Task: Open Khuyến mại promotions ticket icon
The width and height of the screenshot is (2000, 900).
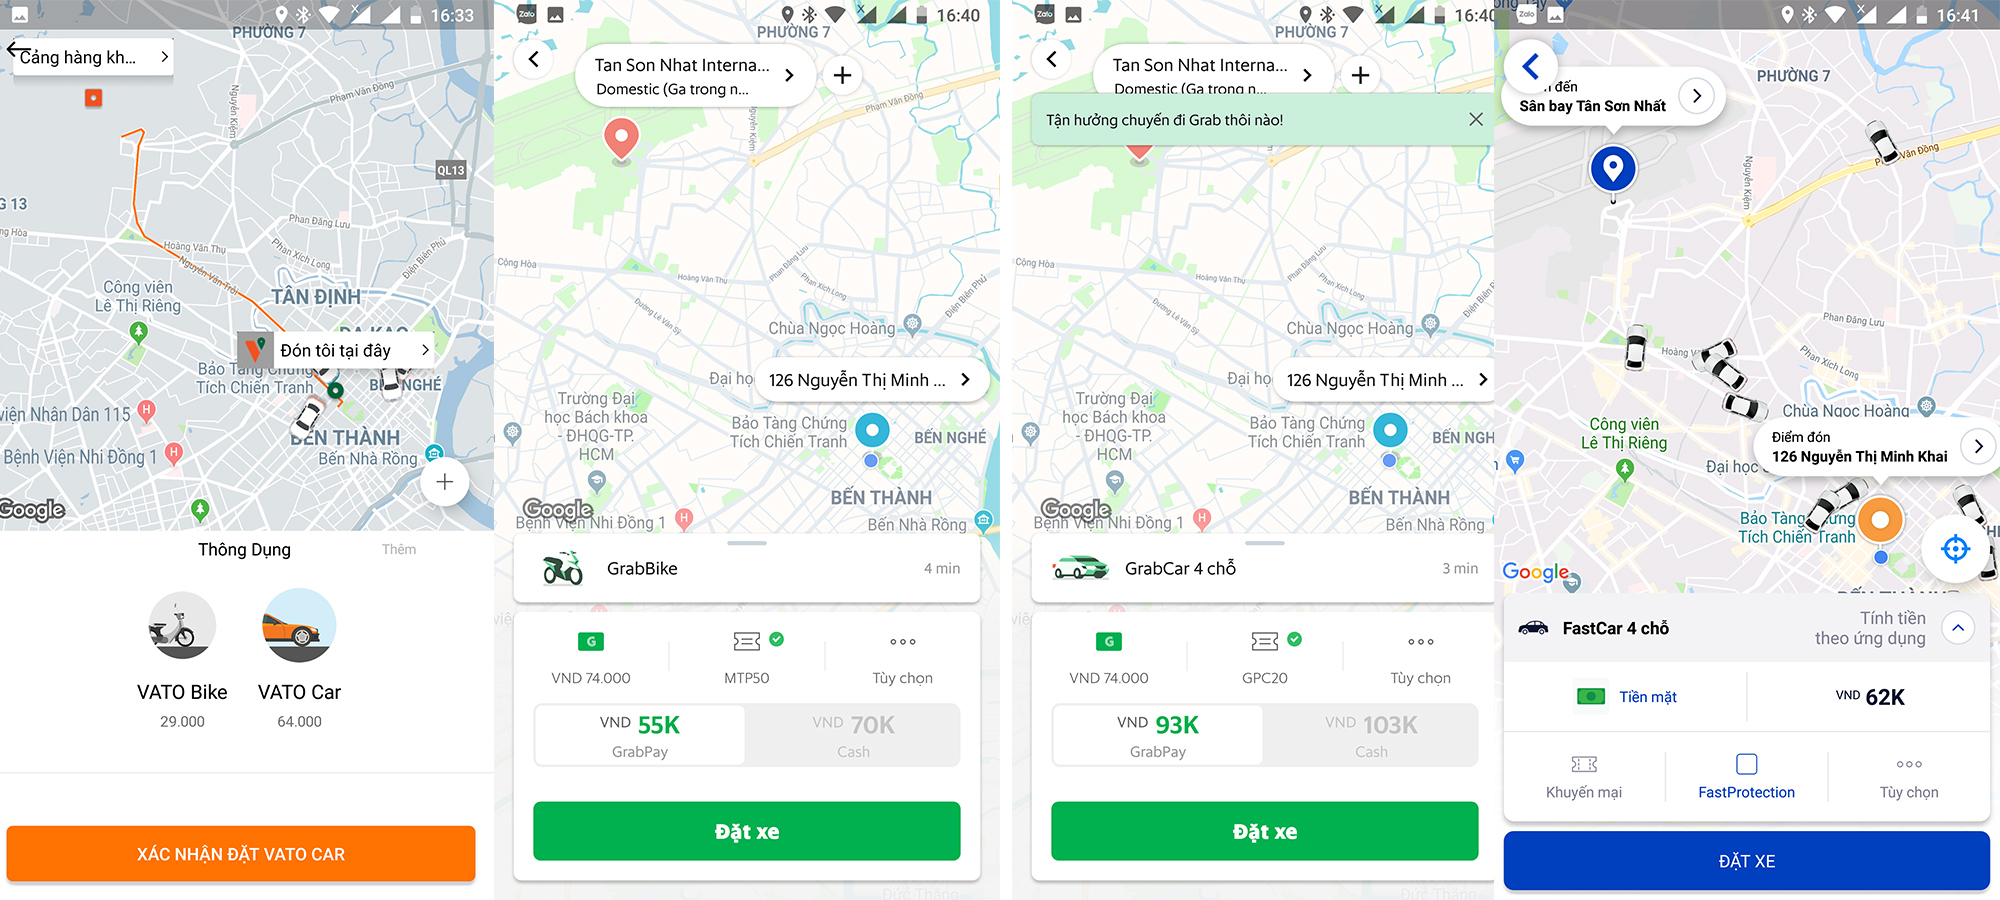Action: [x=1584, y=764]
